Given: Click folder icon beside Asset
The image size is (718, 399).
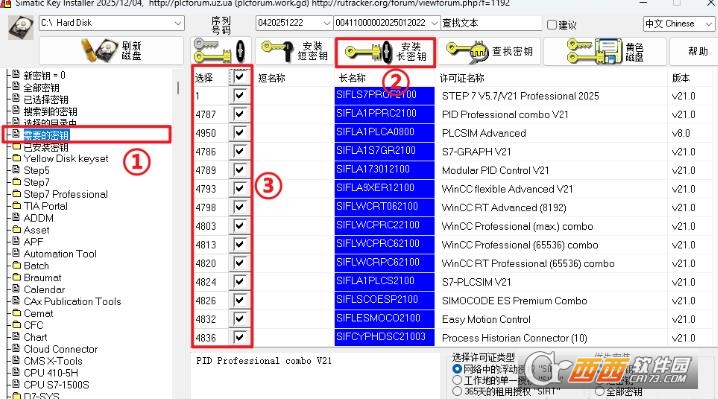Looking at the screenshot, I should tap(16, 230).
